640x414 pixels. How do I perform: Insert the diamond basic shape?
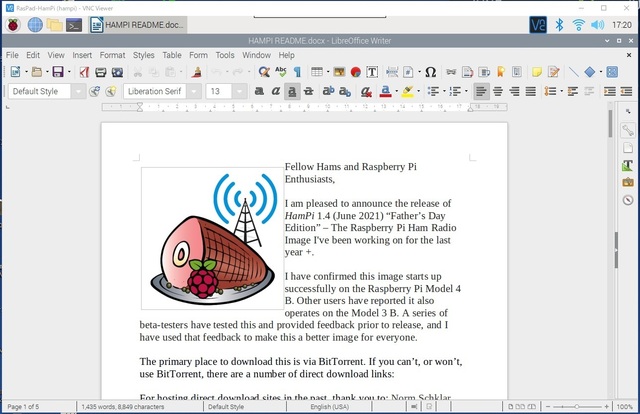click(x=589, y=72)
